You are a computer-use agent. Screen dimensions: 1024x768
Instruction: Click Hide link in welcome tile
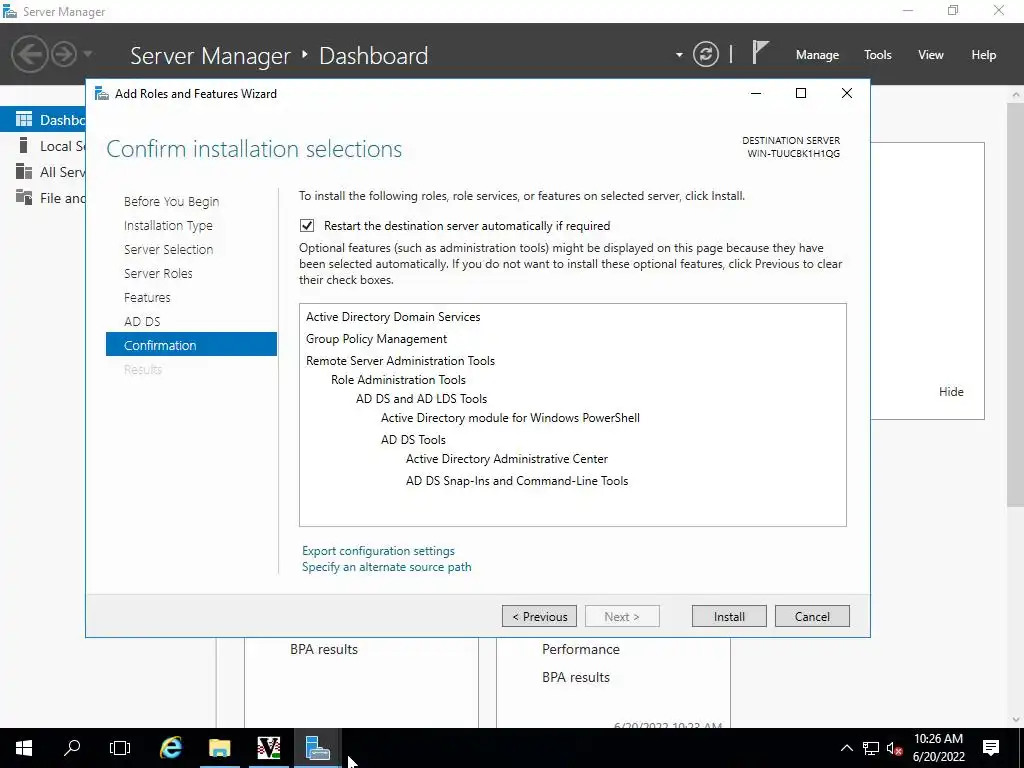click(951, 392)
